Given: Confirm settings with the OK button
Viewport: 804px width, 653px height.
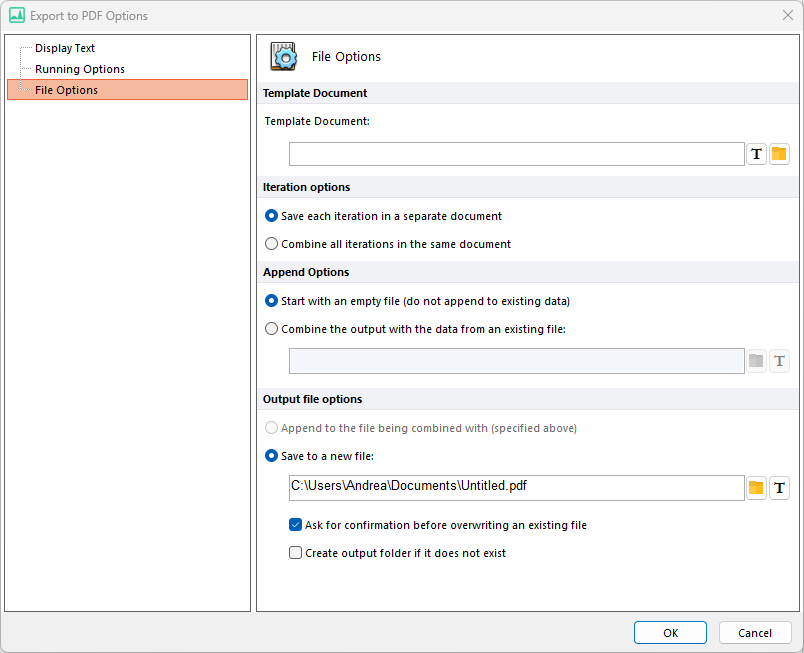Looking at the screenshot, I should [670, 633].
